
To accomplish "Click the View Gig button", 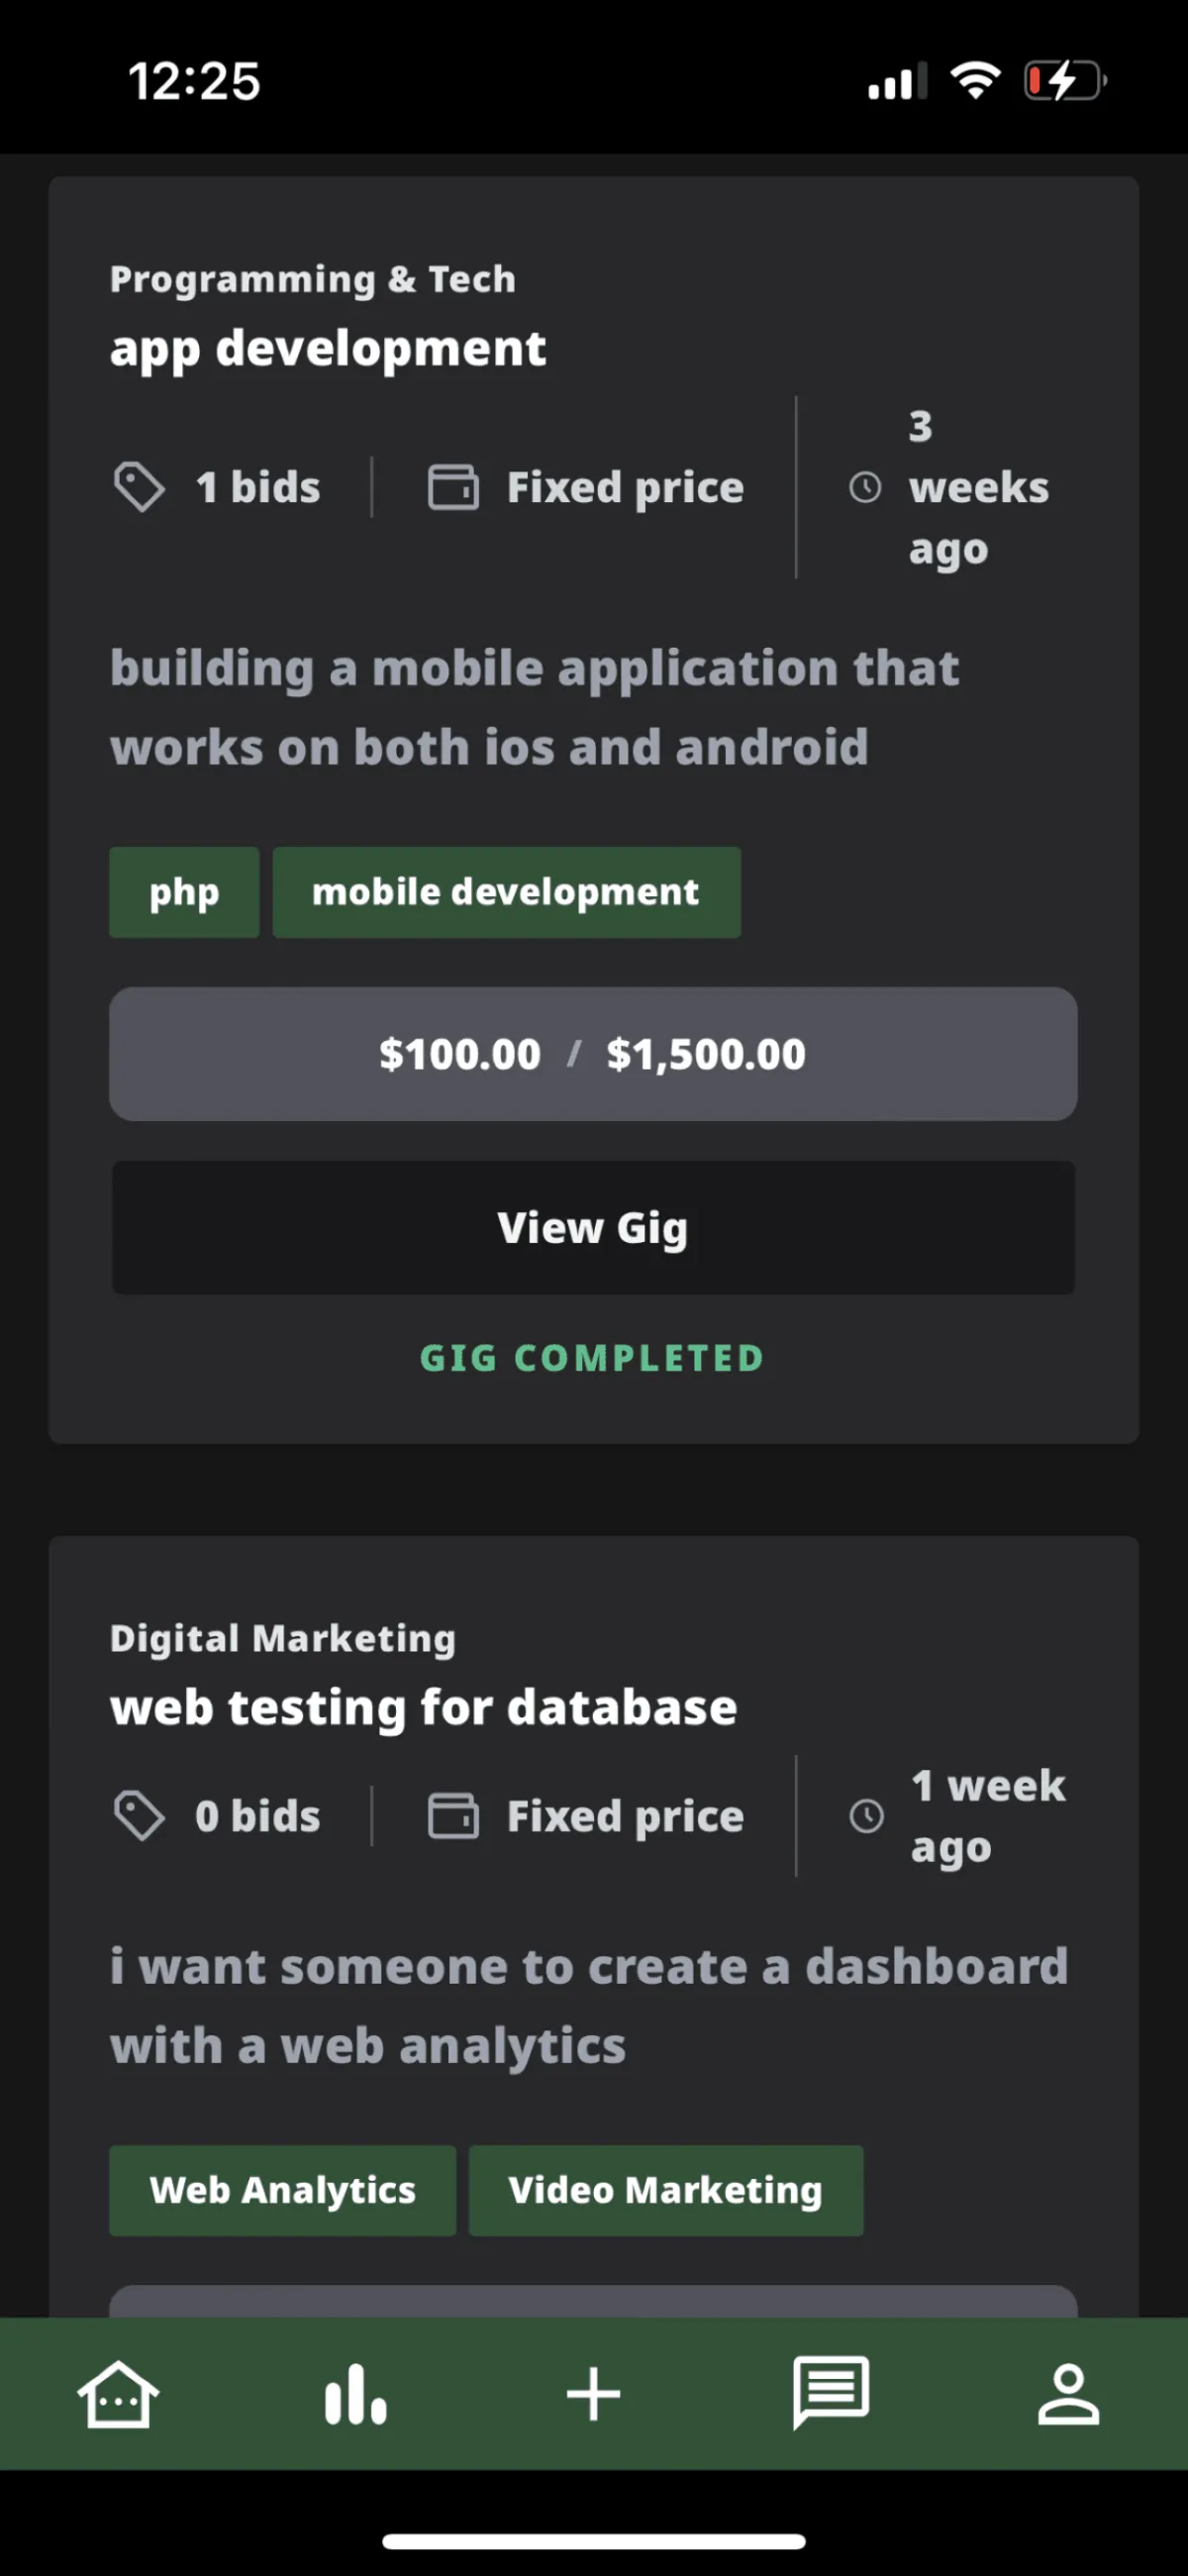I will pos(593,1227).
